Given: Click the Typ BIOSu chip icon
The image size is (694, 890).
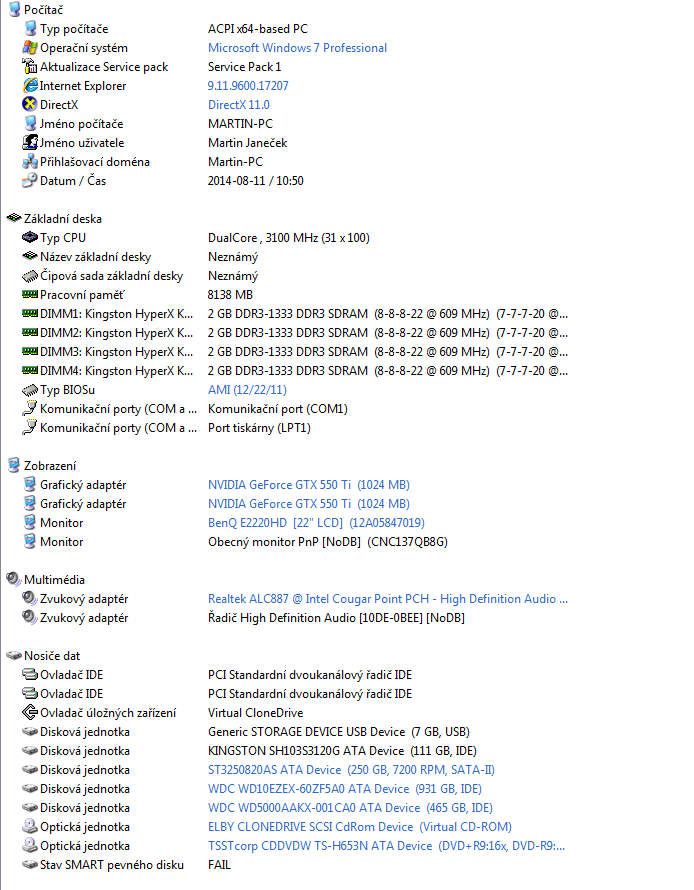Looking at the screenshot, I should tap(30, 390).
